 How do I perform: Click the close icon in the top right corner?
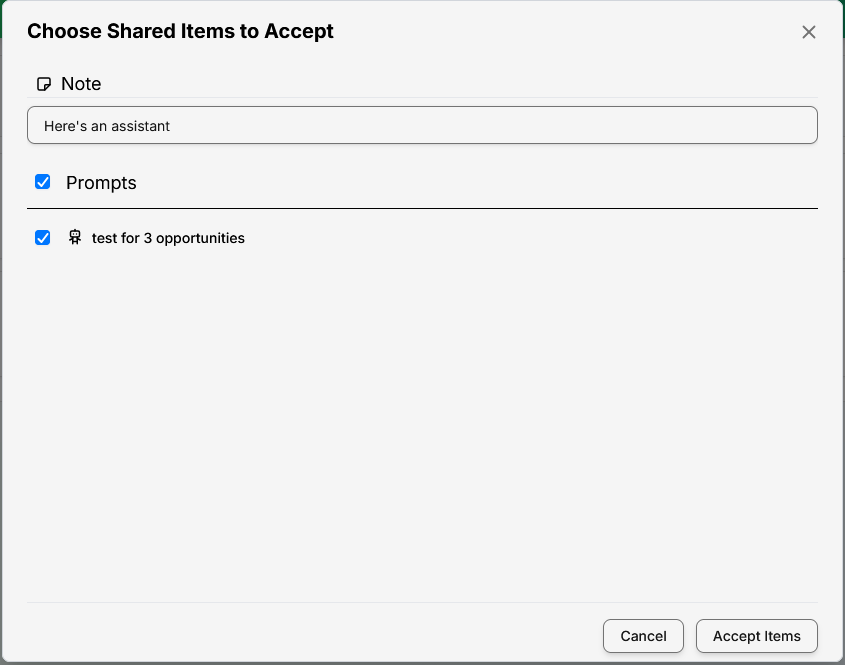pyautogui.click(x=809, y=31)
